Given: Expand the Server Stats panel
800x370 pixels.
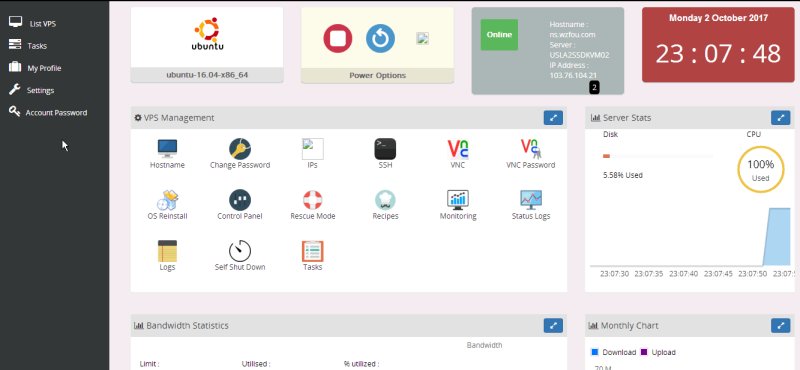Looking at the screenshot, I should [780, 117].
